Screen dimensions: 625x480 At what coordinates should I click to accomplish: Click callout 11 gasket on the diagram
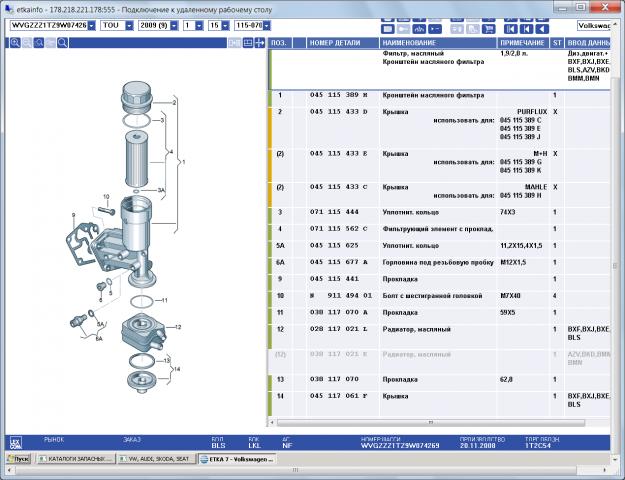coord(165,300)
